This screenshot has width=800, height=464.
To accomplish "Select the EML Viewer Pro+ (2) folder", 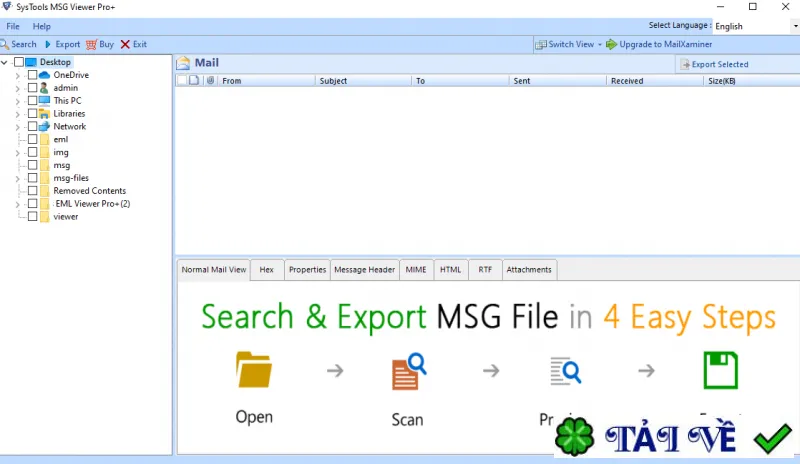I will [x=92, y=204].
